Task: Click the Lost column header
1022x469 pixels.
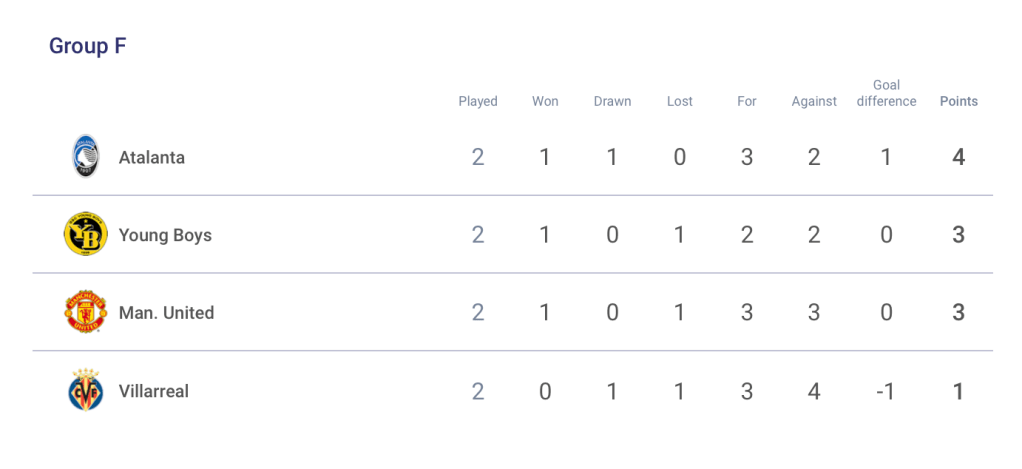Action: point(680,101)
